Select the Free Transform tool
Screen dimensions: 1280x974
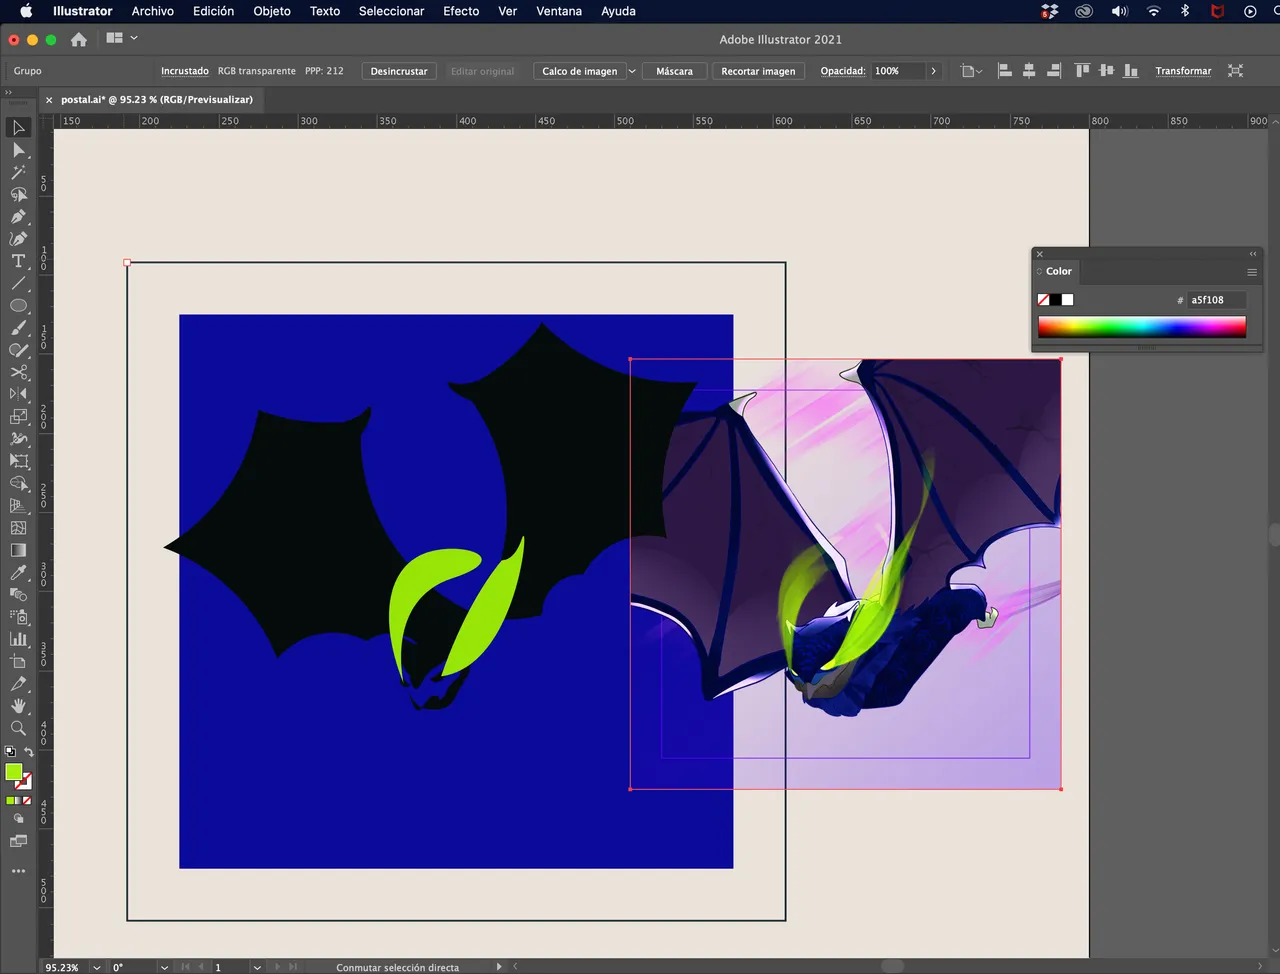coord(18,461)
